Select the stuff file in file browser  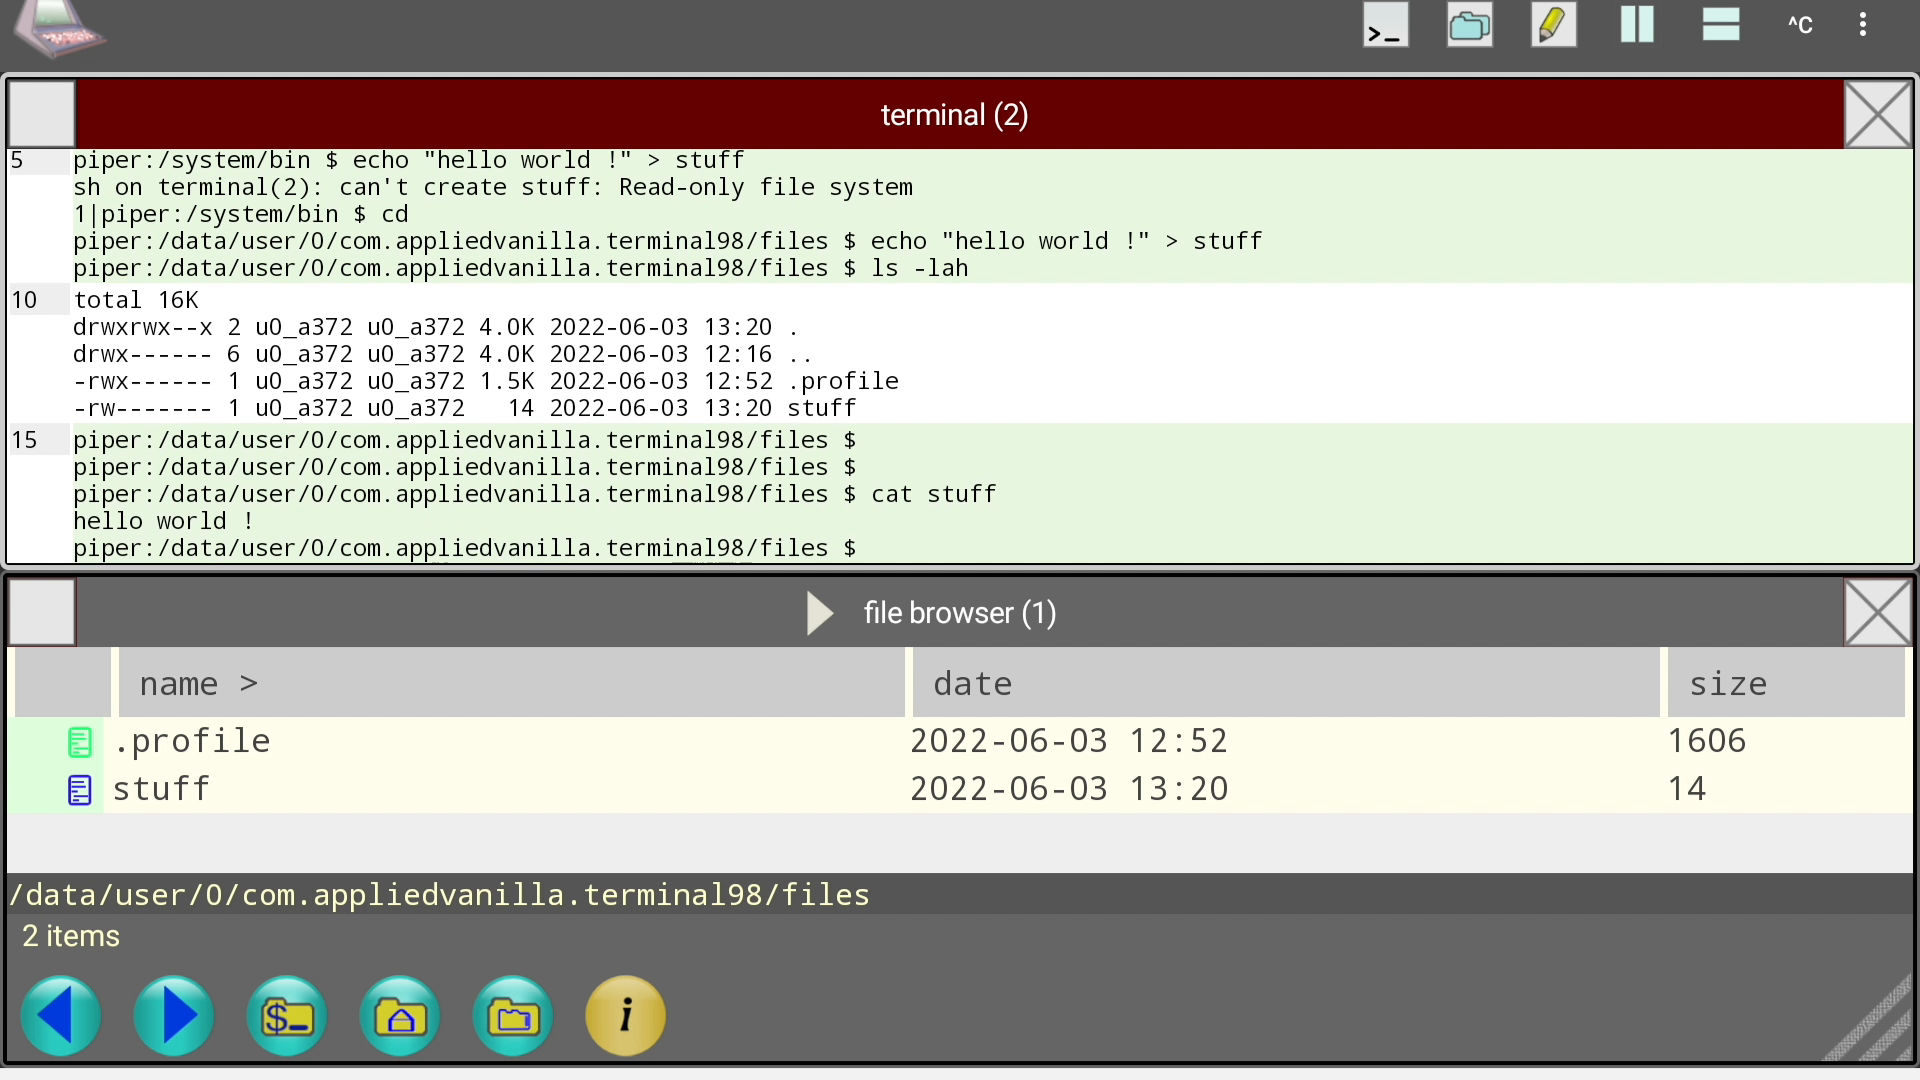[x=161, y=788]
